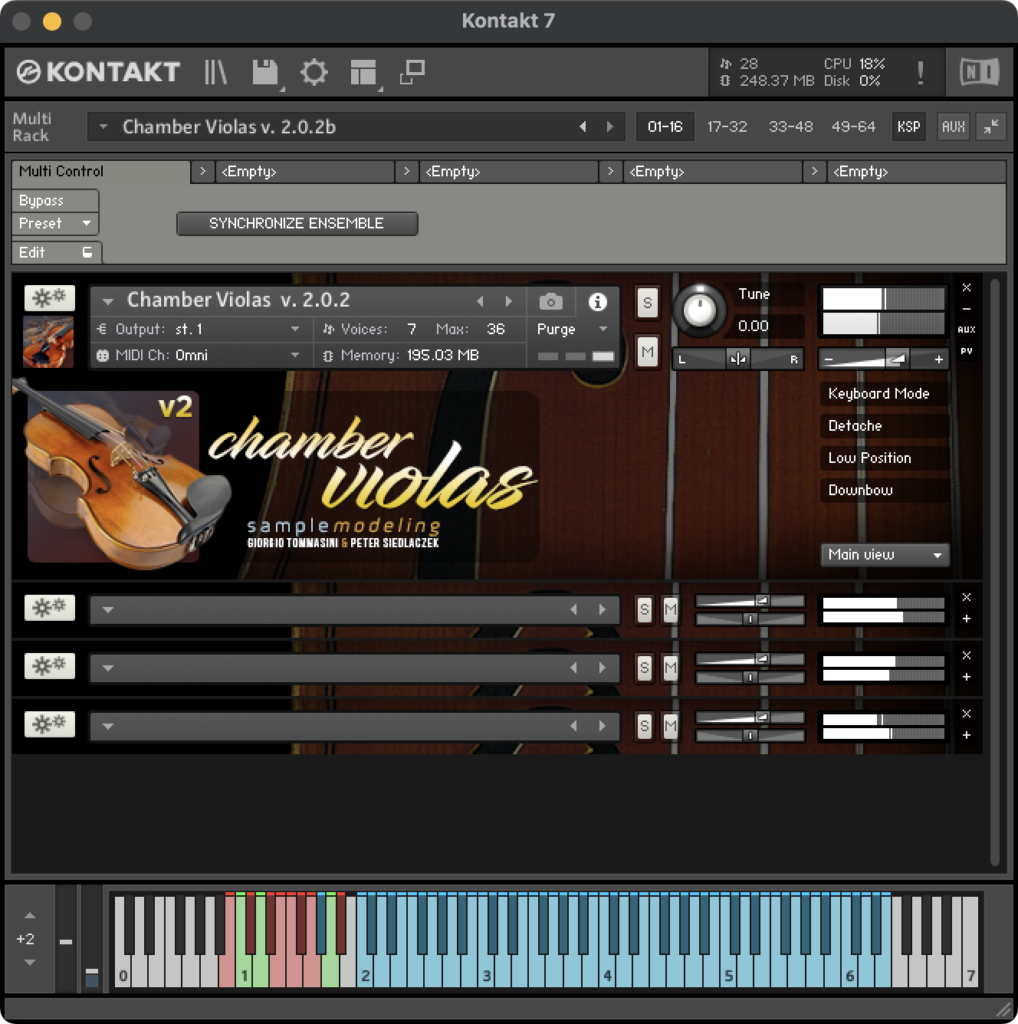Click the Chamber Violas volume slider
This screenshot has height=1024, width=1018.
[883, 359]
